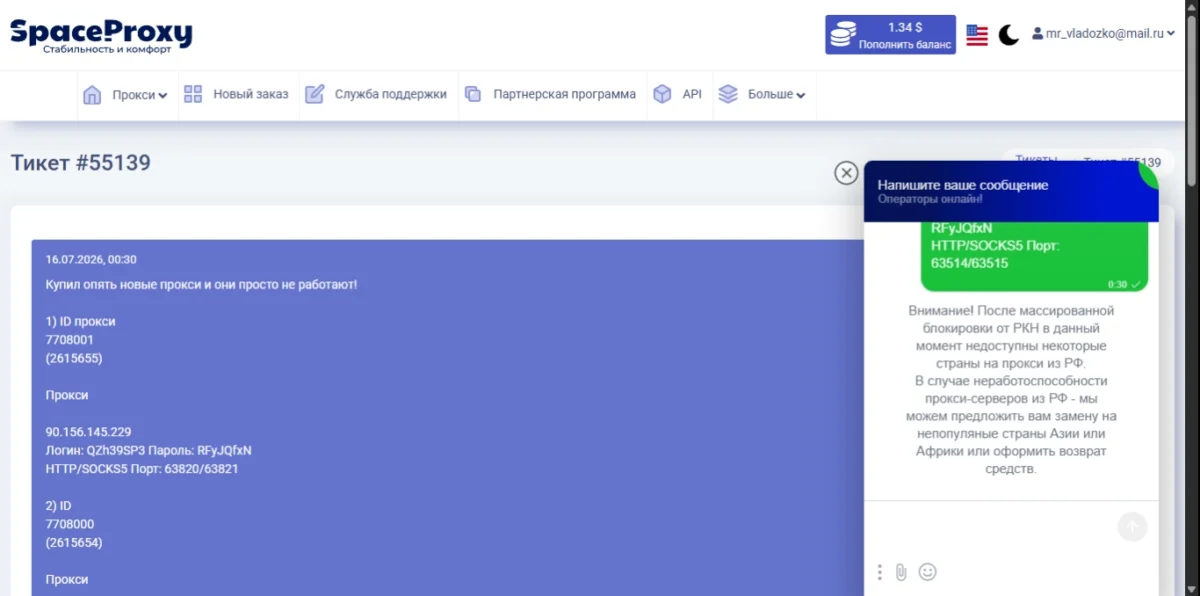Open the API menu item

[x=678, y=95]
